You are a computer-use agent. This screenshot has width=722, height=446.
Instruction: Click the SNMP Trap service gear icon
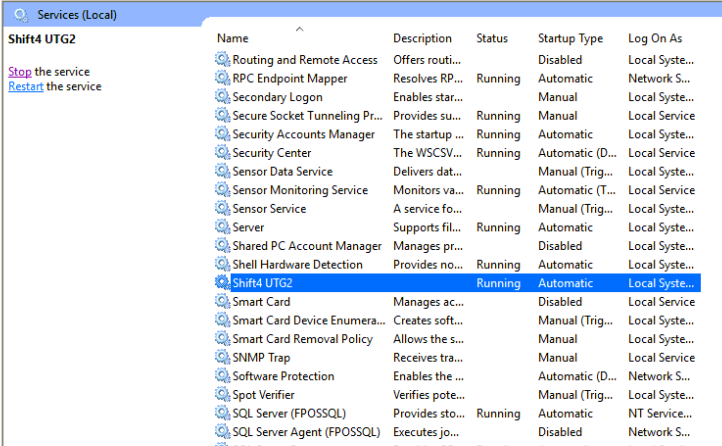click(x=222, y=358)
